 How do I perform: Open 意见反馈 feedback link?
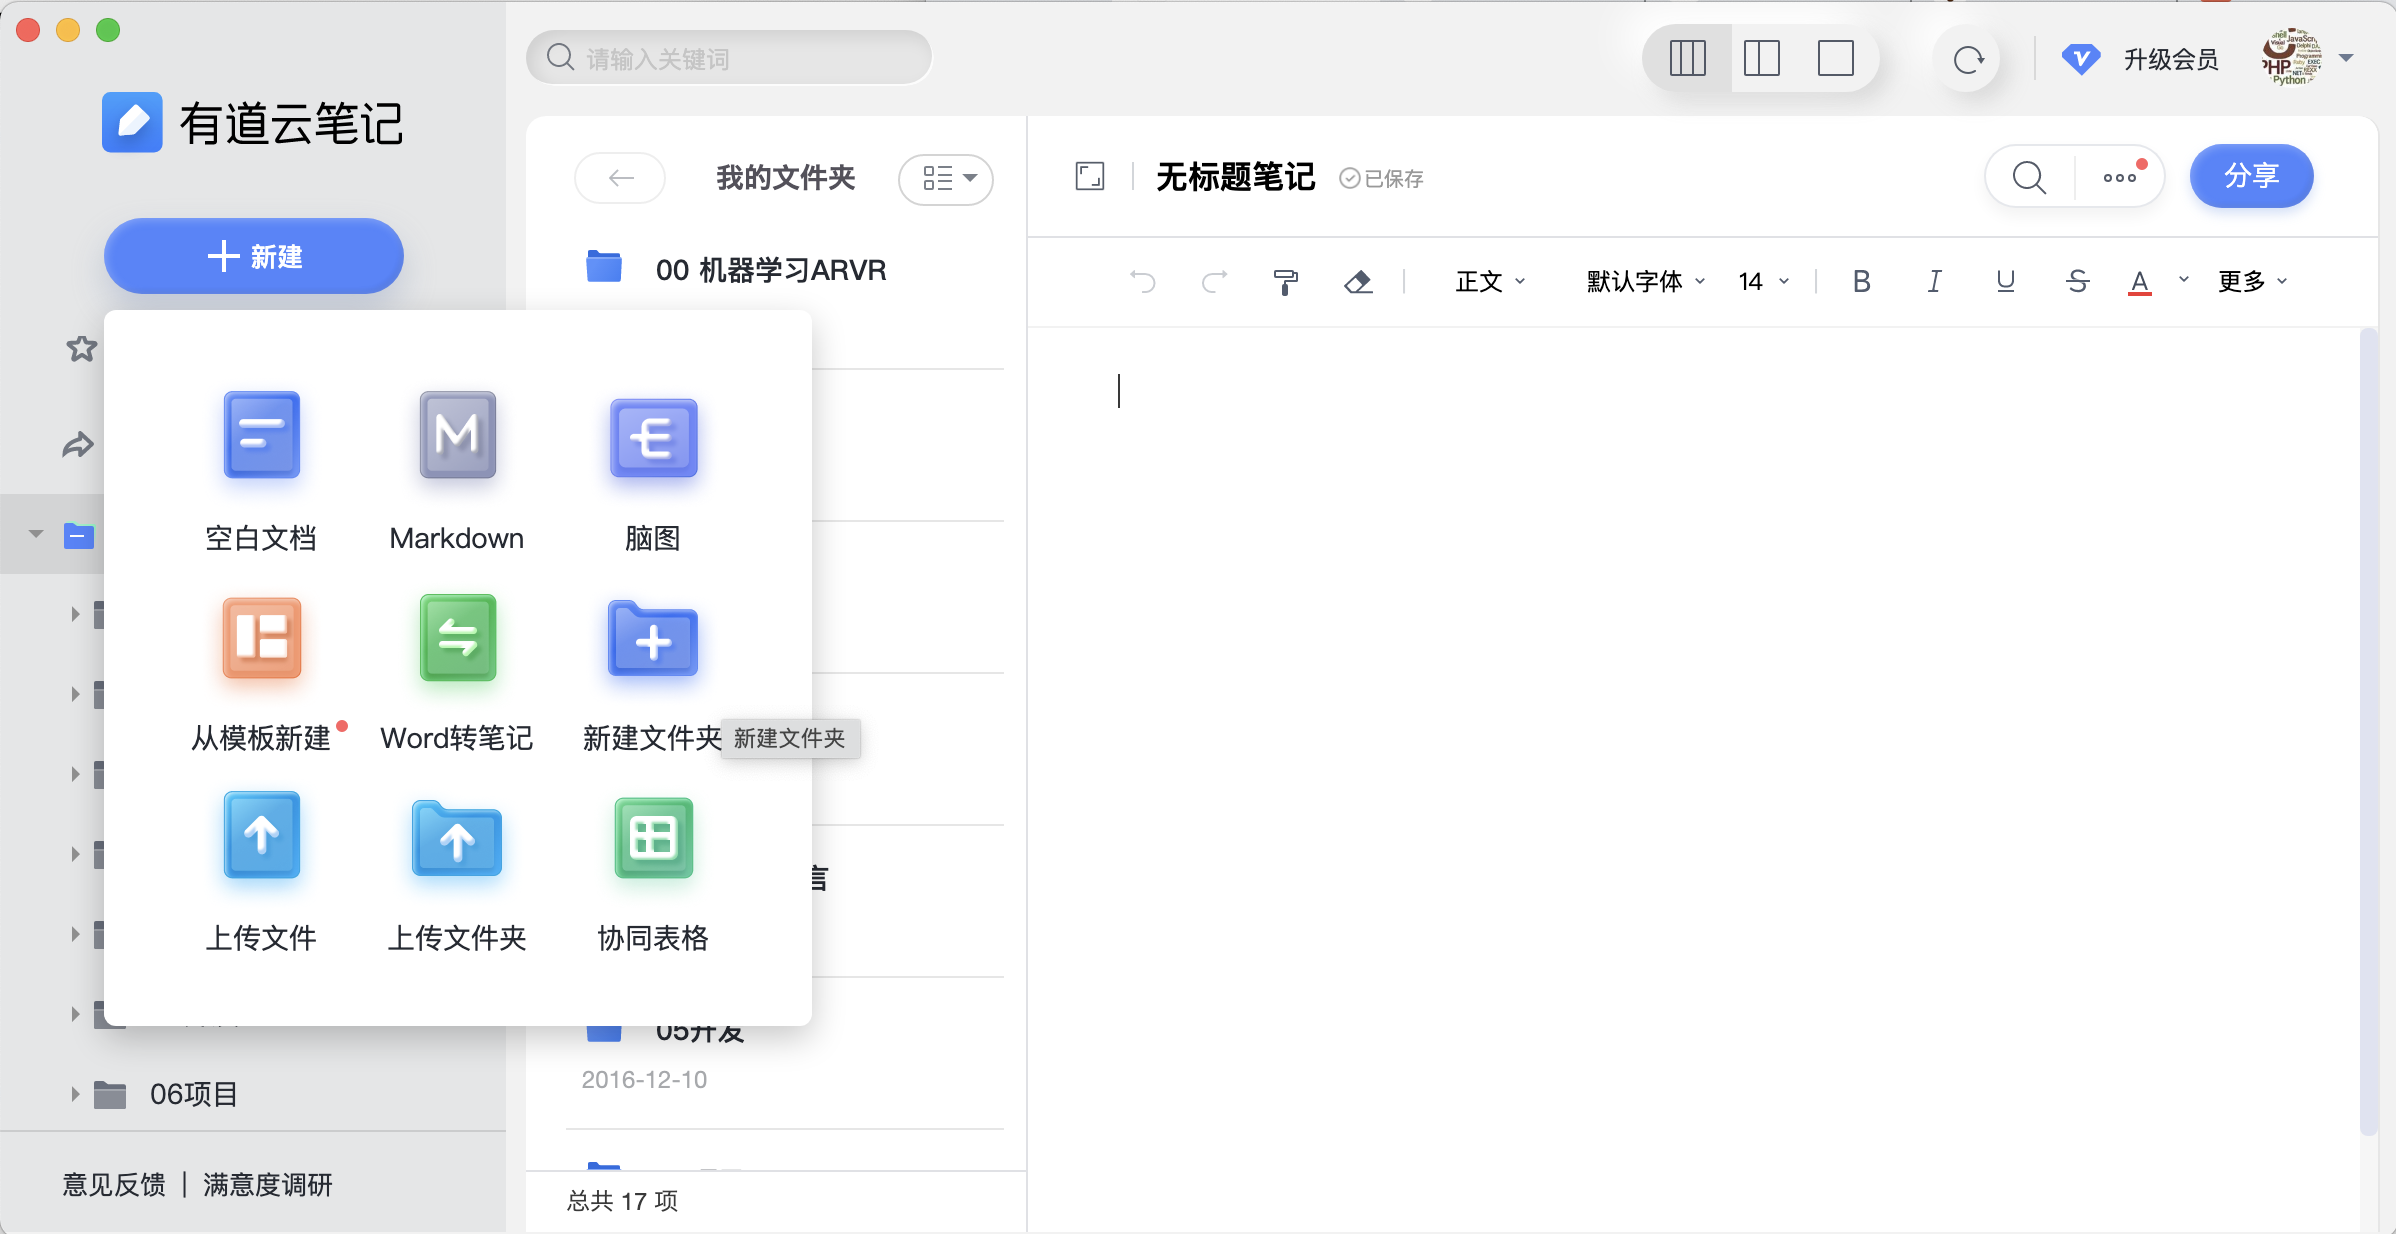[x=114, y=1185]
